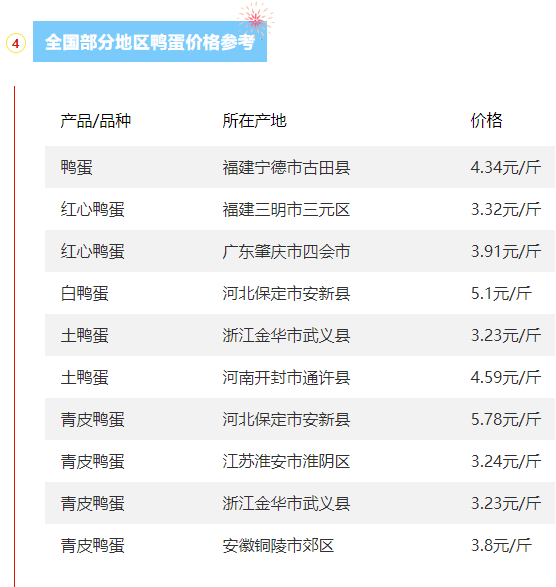
Task: Select the blue banner title 全国部分地区鸭蛋价格参考
Action: [x=150, y=42]
